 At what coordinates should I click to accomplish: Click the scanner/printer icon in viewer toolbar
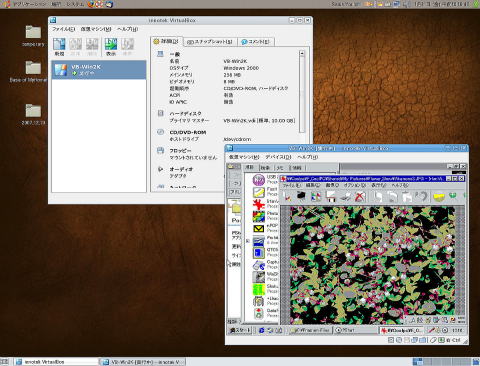click(x=345, y=197)
